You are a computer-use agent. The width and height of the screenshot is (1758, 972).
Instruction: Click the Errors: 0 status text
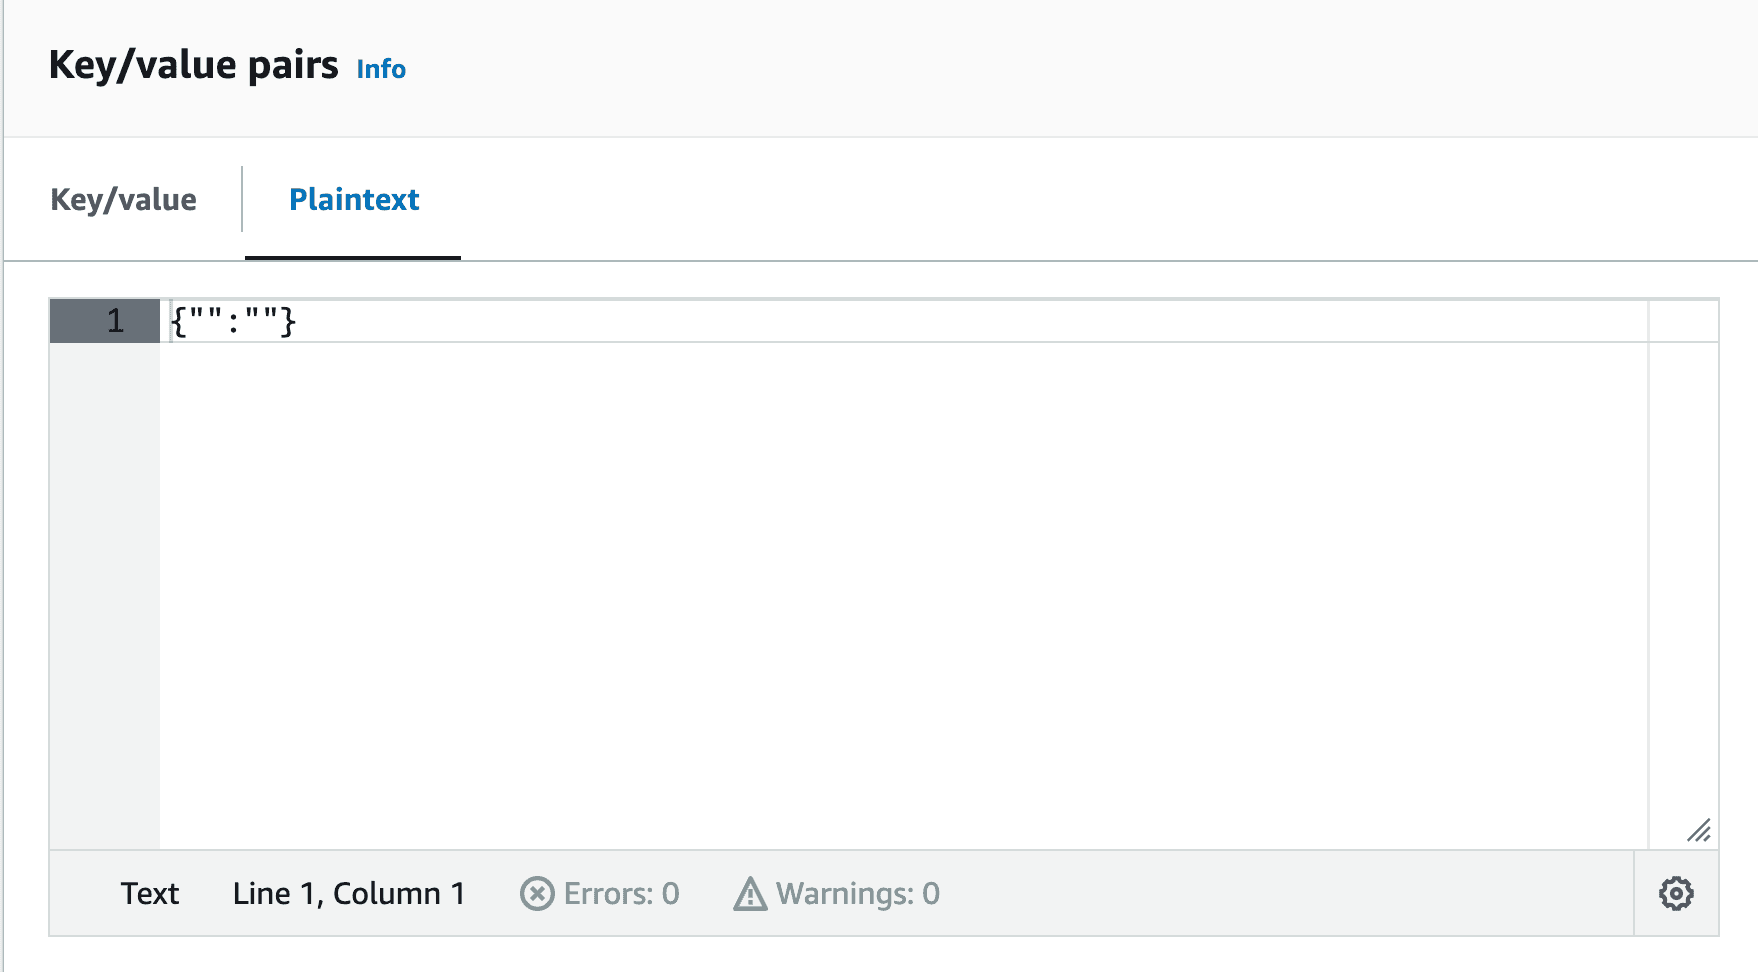(x=620, y=894)
